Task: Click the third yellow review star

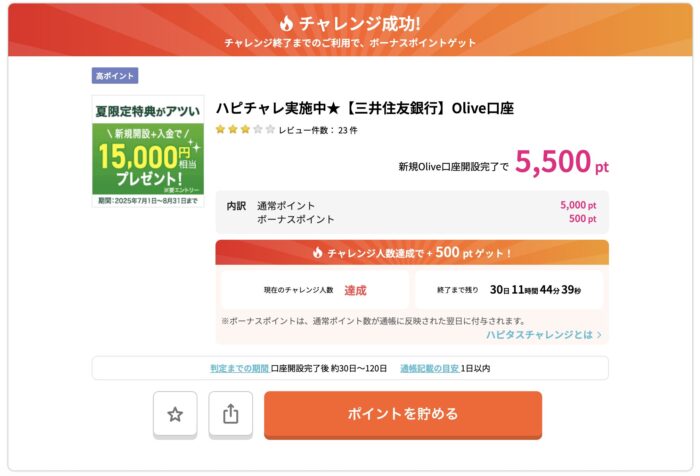Action: (x=245, y=129)
